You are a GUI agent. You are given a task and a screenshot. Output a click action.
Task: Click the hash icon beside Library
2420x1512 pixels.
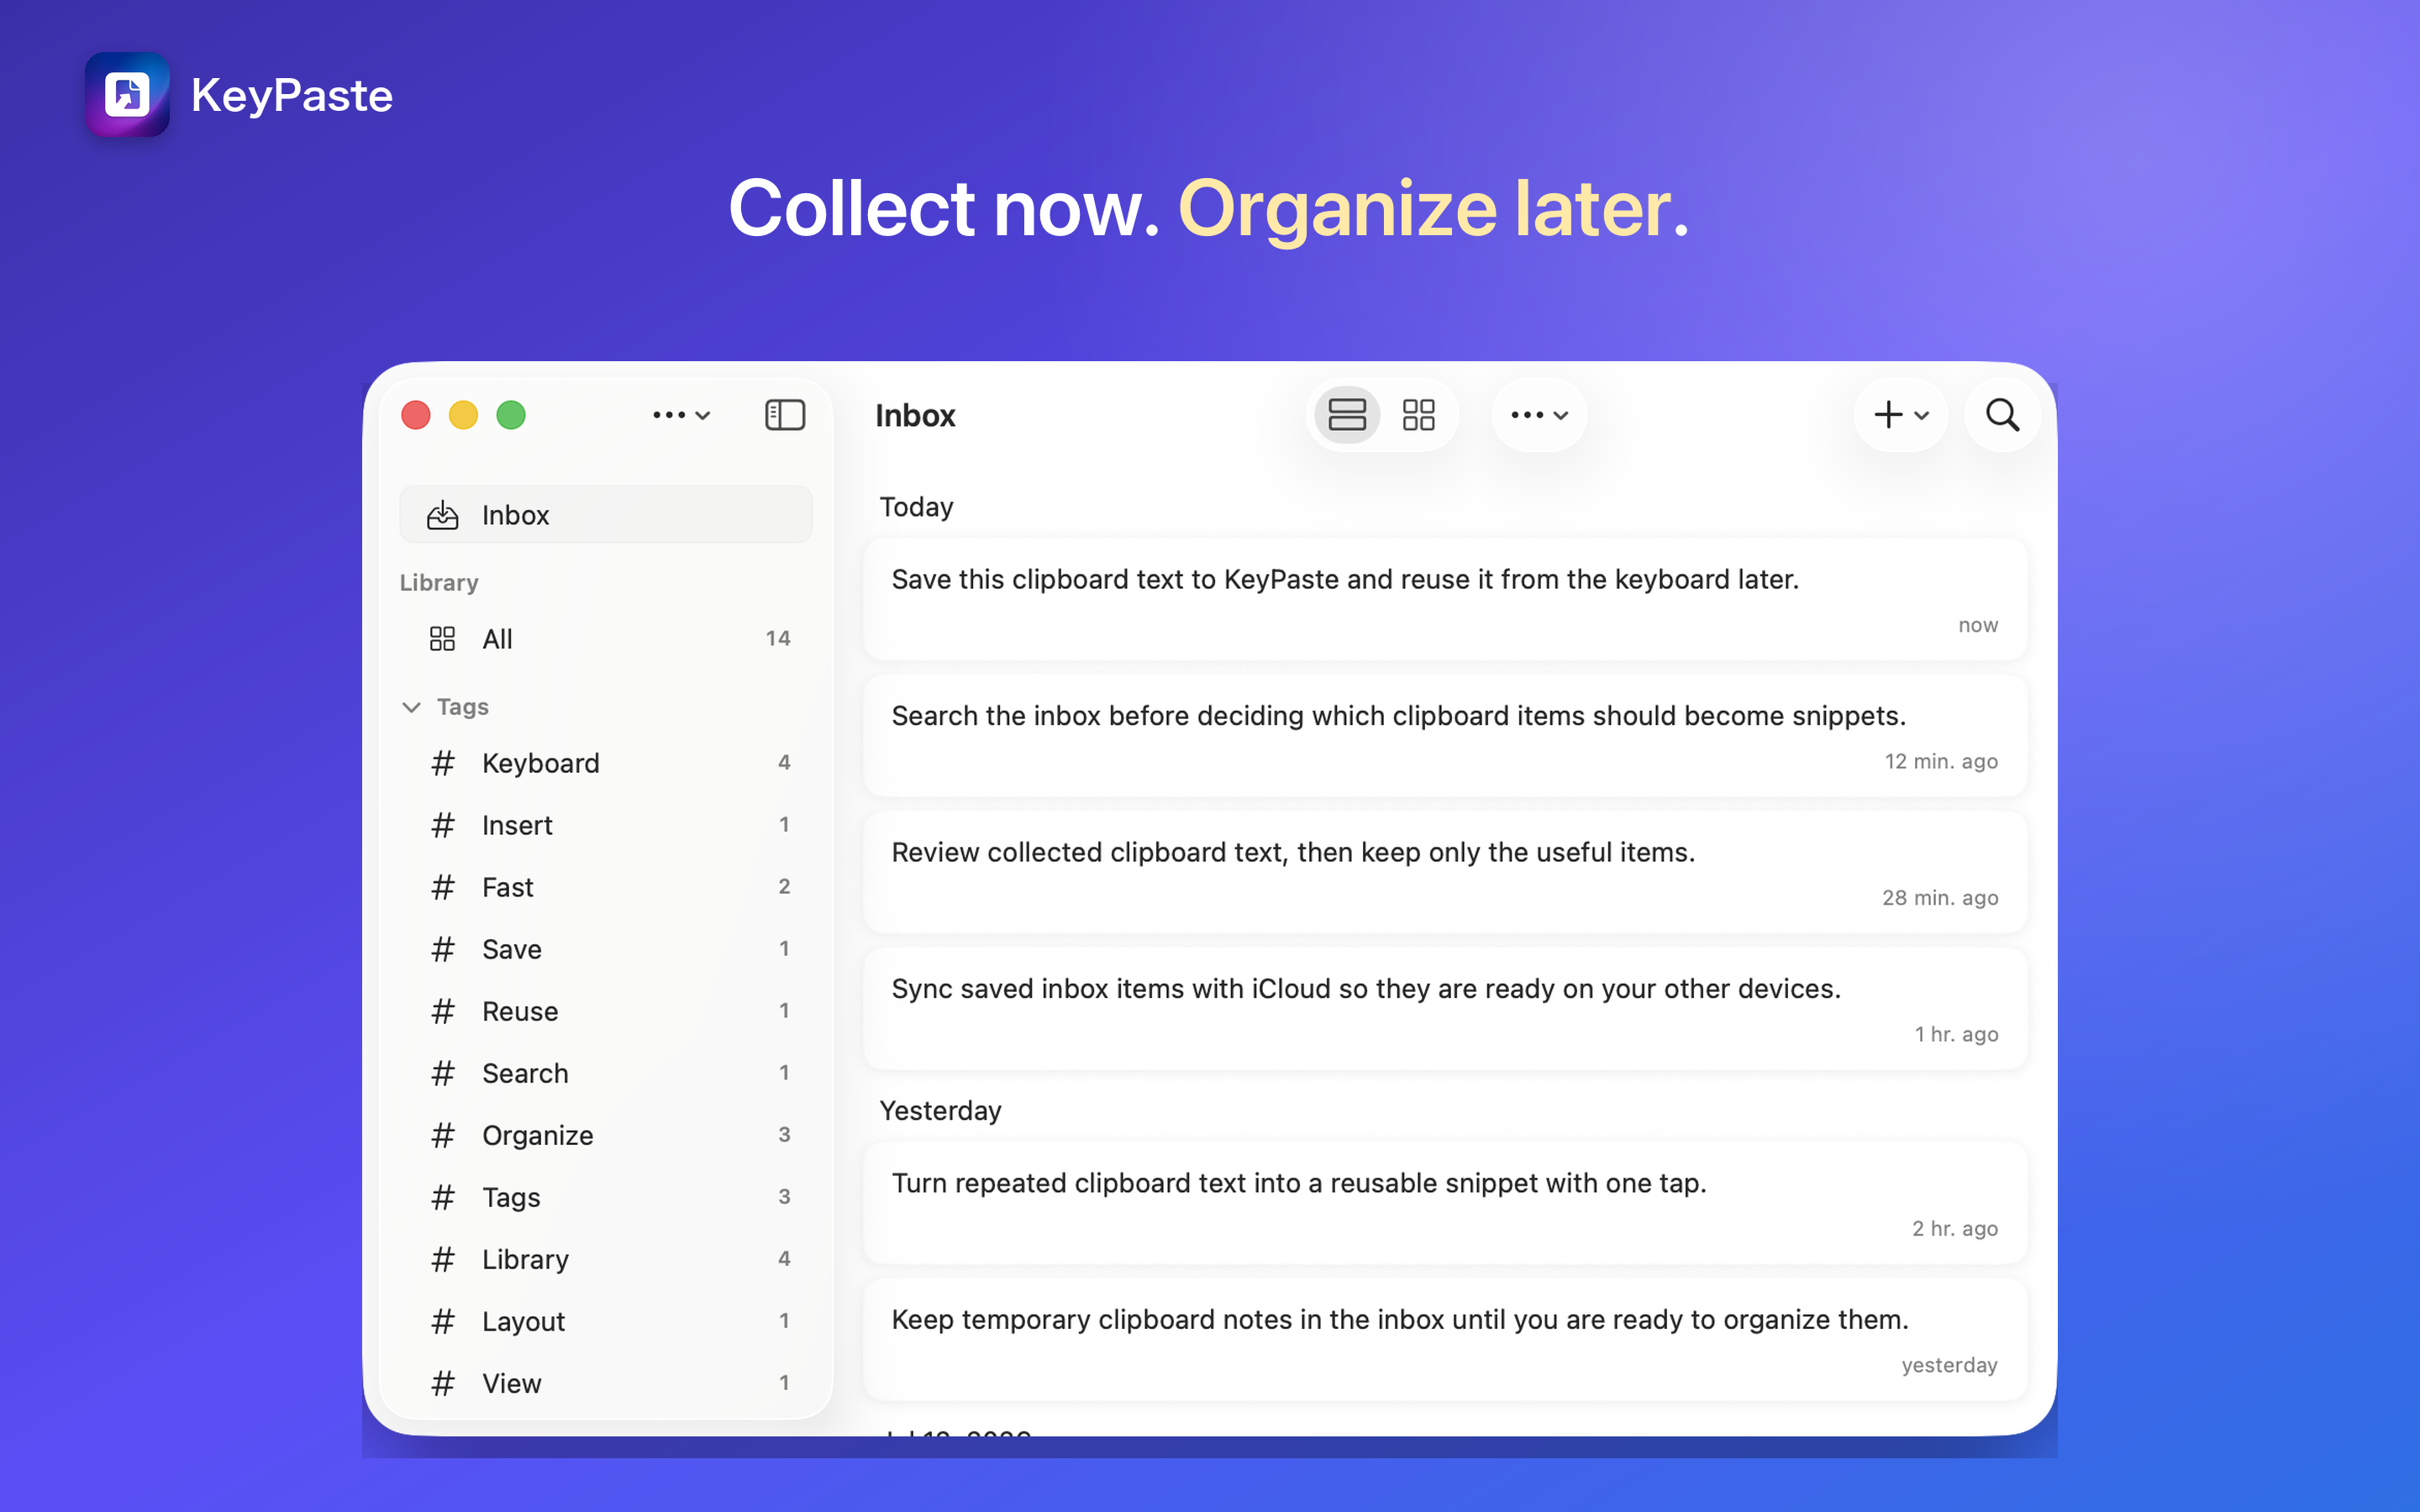coord(442,1259)
